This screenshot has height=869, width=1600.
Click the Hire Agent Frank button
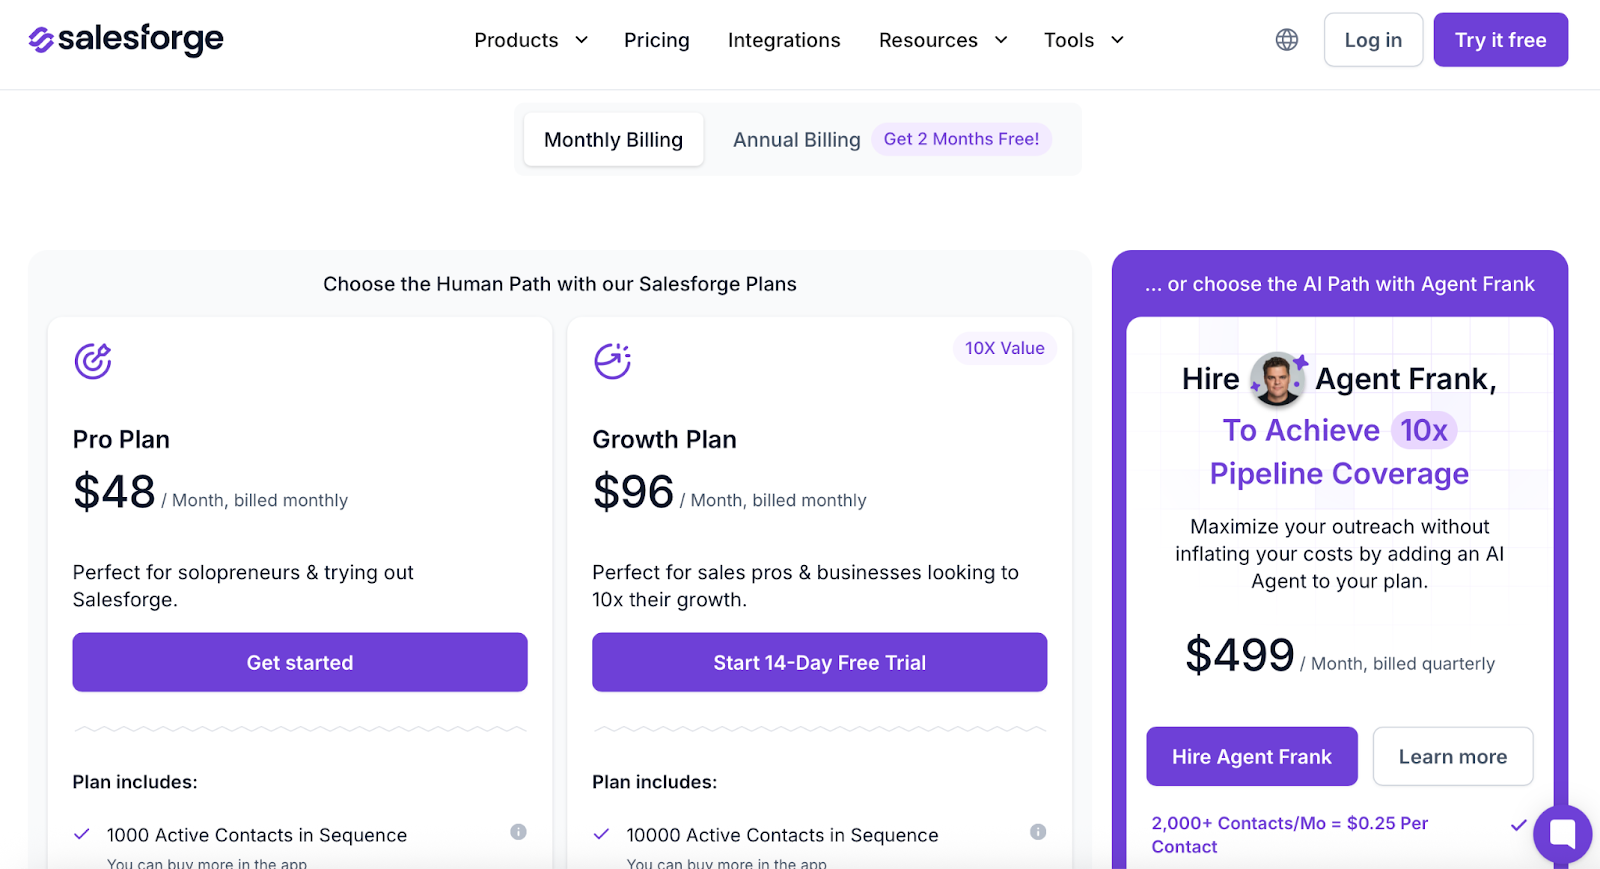[1251, 757]
